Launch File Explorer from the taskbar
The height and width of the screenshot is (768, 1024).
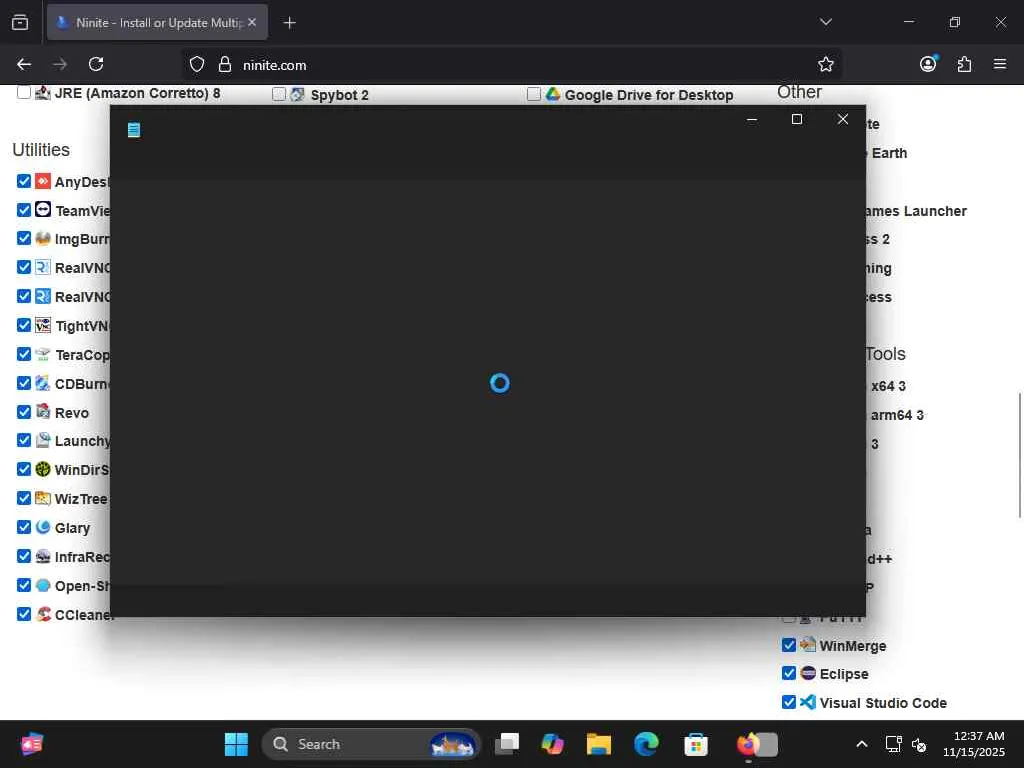tap(598, 744)
